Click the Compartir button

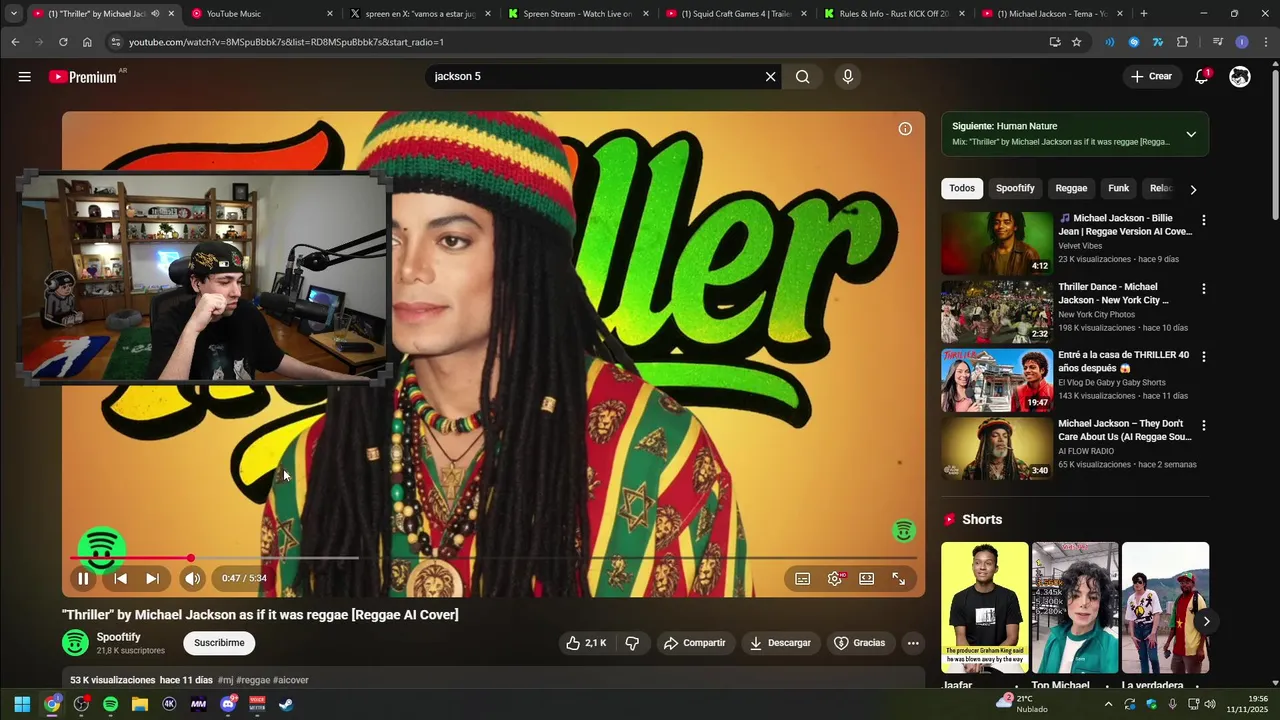(695, 643)
